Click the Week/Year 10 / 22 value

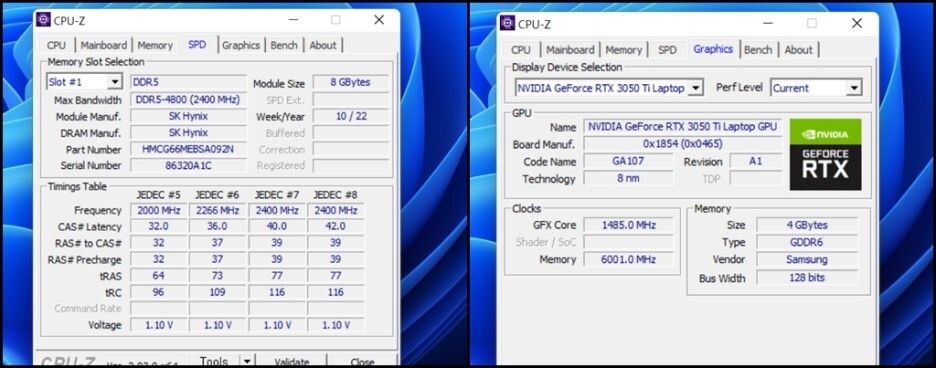351,116
